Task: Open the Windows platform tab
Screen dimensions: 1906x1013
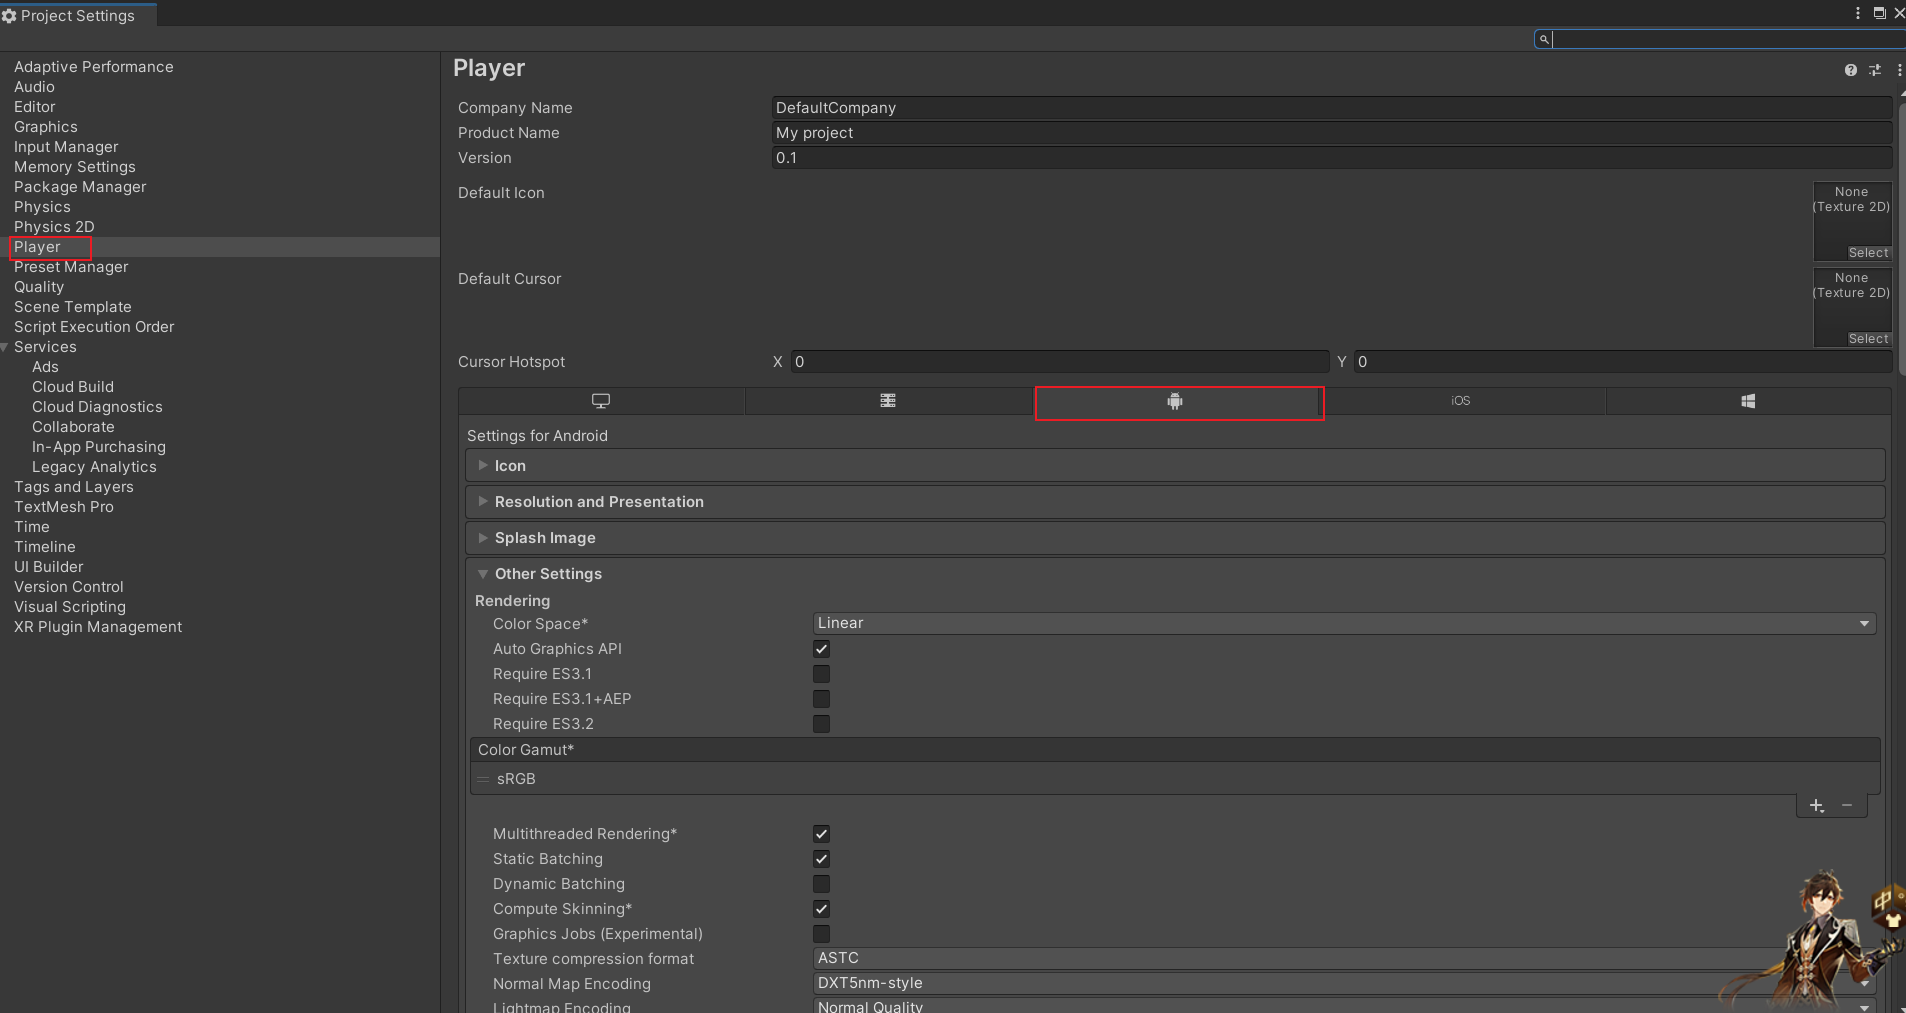Action: coord(1748,401)
